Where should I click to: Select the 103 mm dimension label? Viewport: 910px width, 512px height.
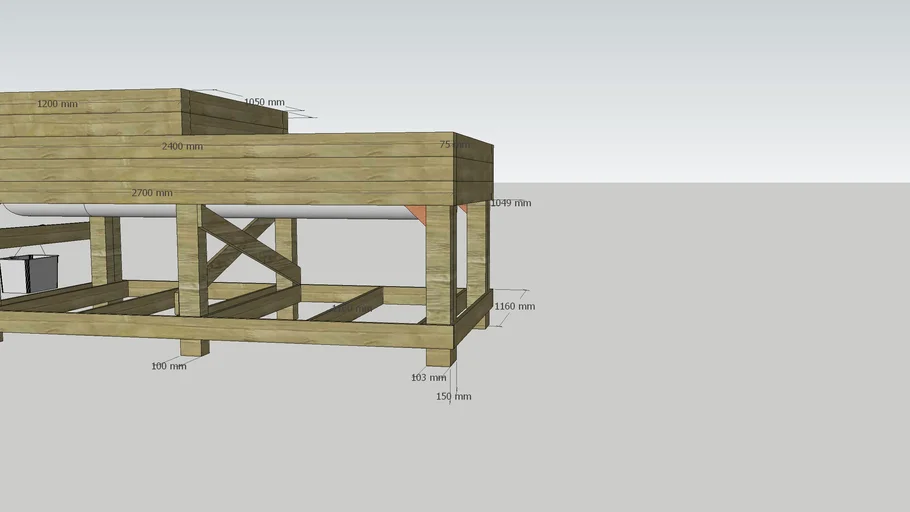click(428, 378)
